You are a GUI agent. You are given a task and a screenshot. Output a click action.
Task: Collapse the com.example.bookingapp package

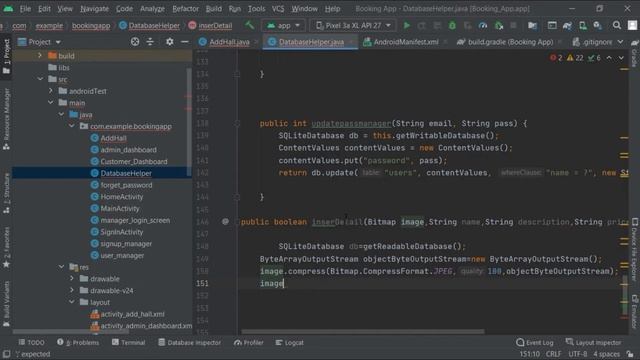tap(72, 126)
